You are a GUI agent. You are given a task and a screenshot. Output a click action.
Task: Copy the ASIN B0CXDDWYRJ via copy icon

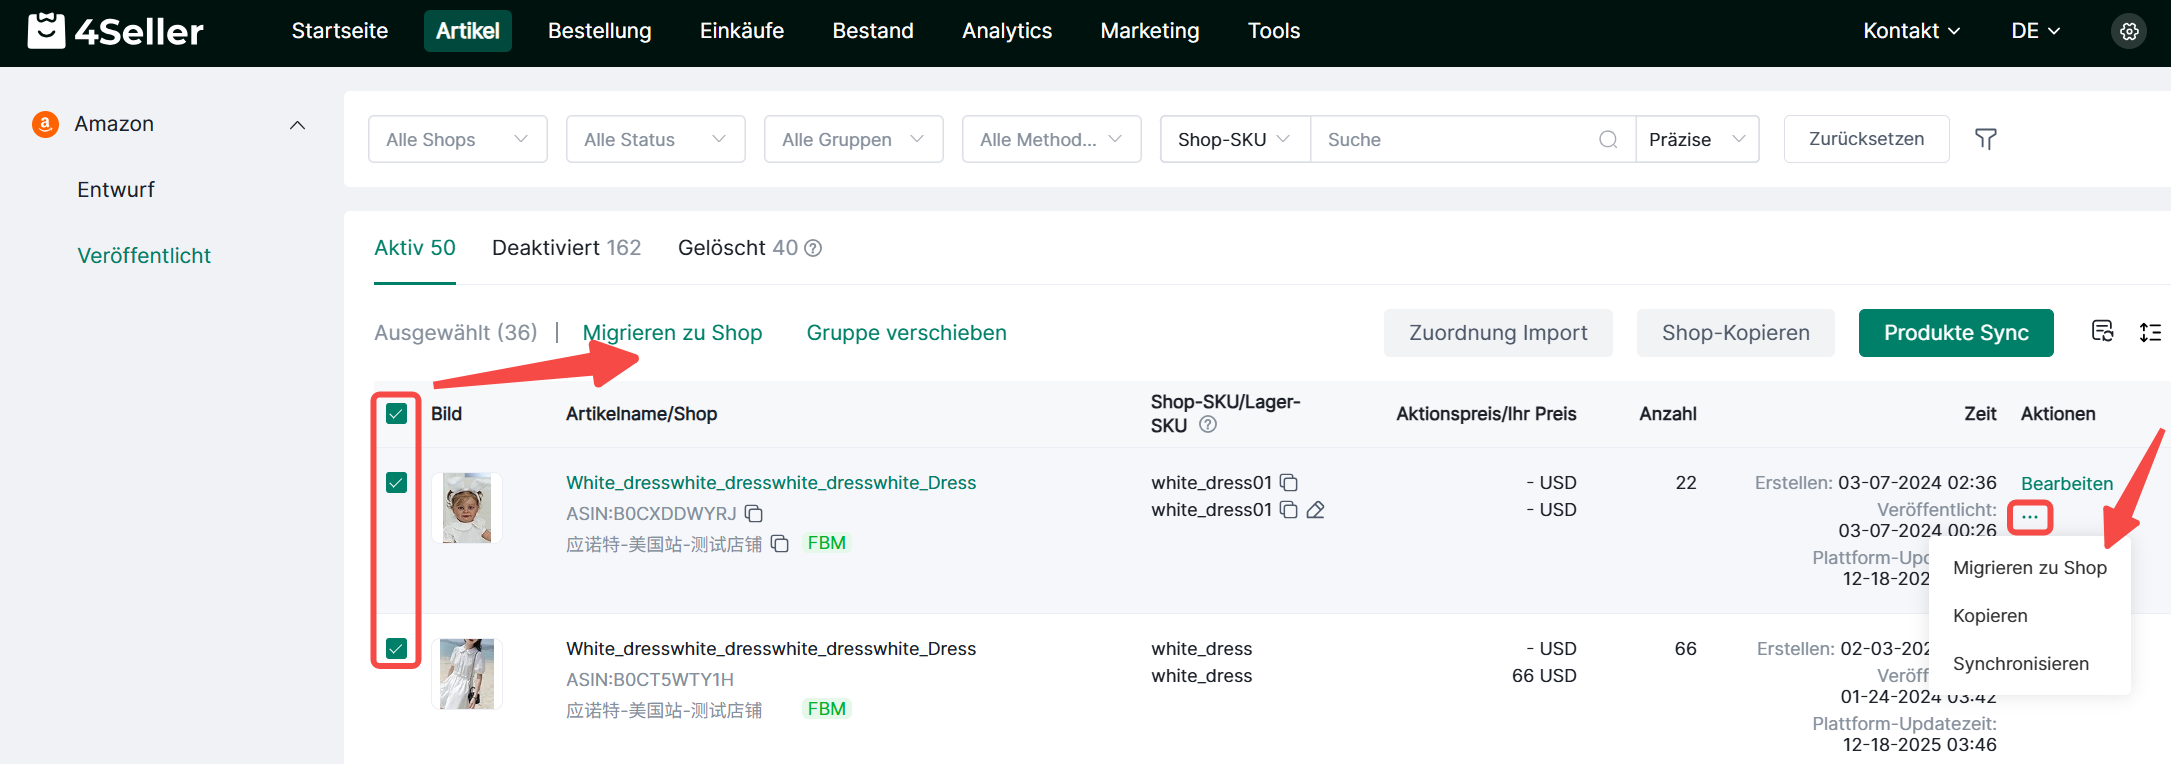pyautogui.click(x=754, y=513)
